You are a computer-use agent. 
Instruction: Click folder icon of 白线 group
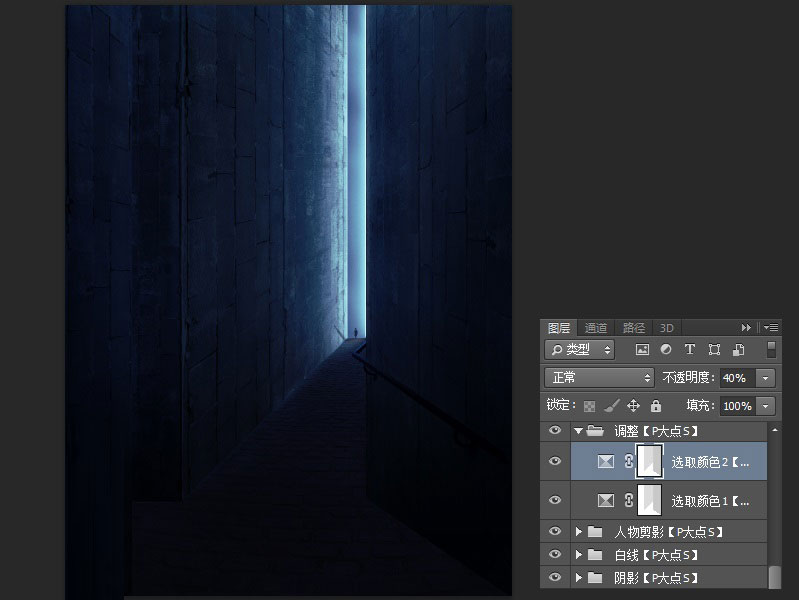point(595,555)
